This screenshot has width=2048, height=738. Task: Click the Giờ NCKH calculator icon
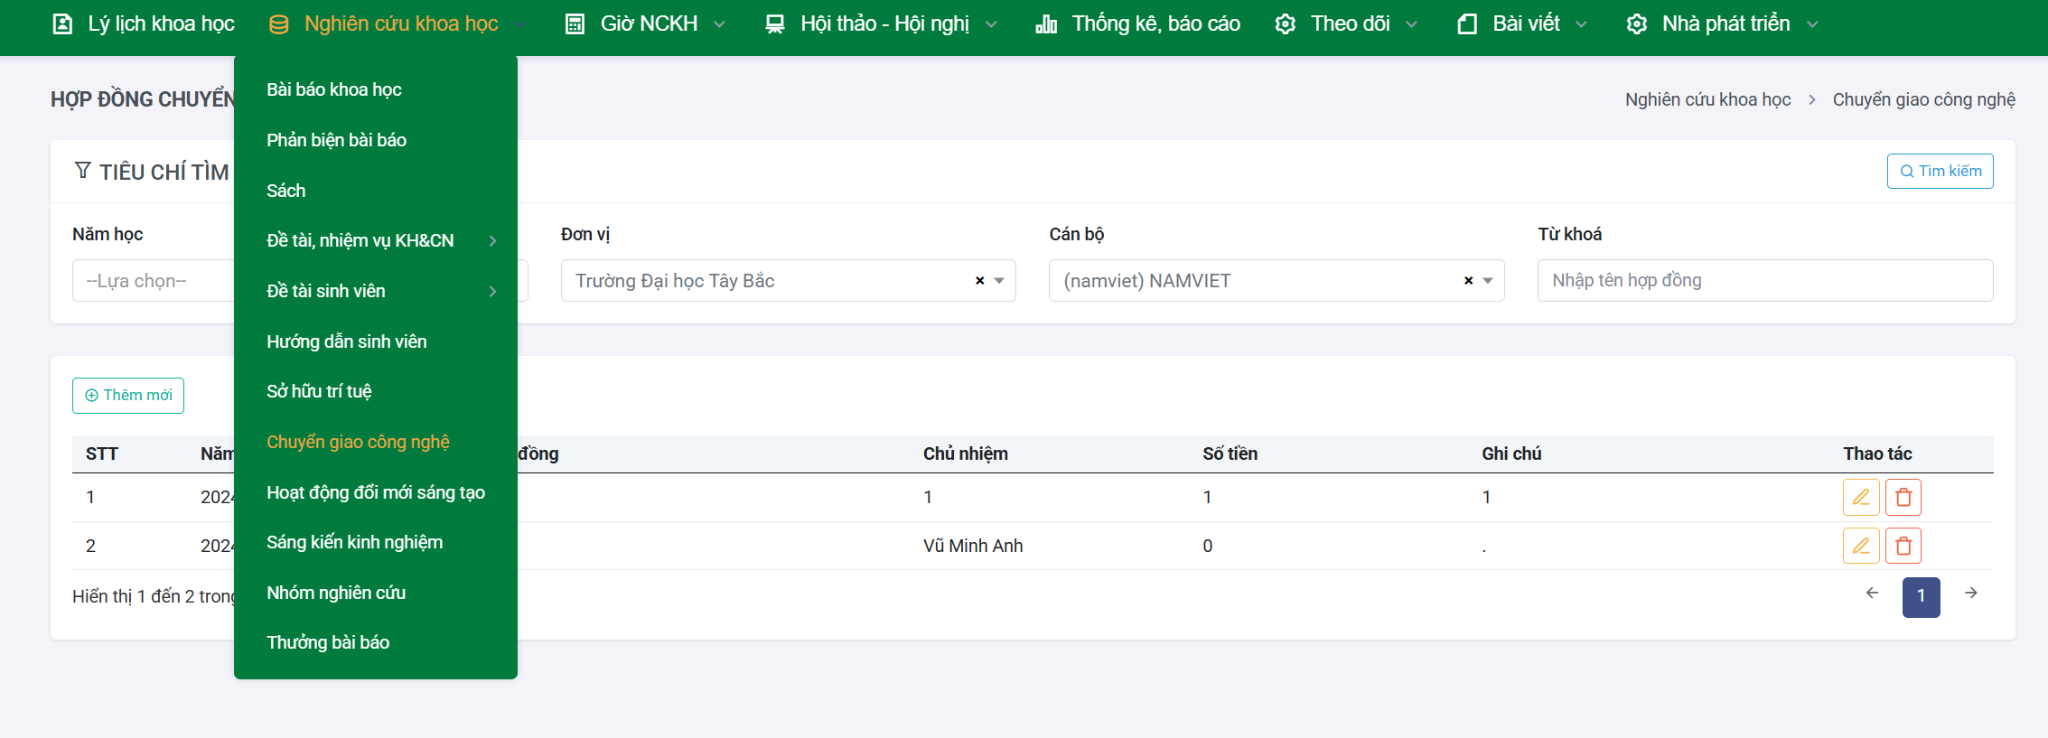pos(575,24)
